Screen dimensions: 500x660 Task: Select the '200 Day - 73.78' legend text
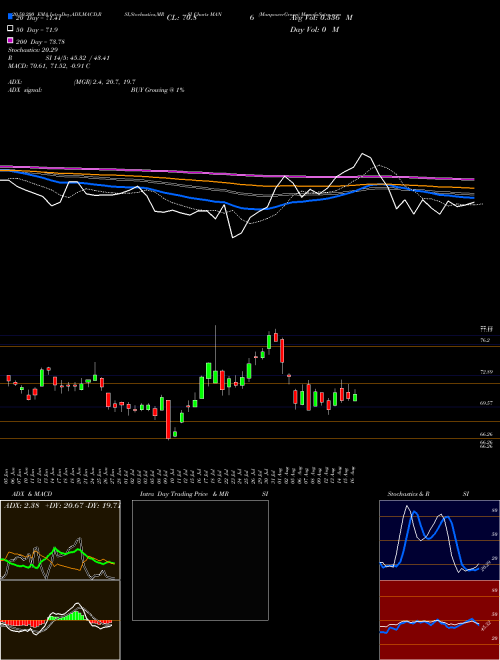pos(40,42)
